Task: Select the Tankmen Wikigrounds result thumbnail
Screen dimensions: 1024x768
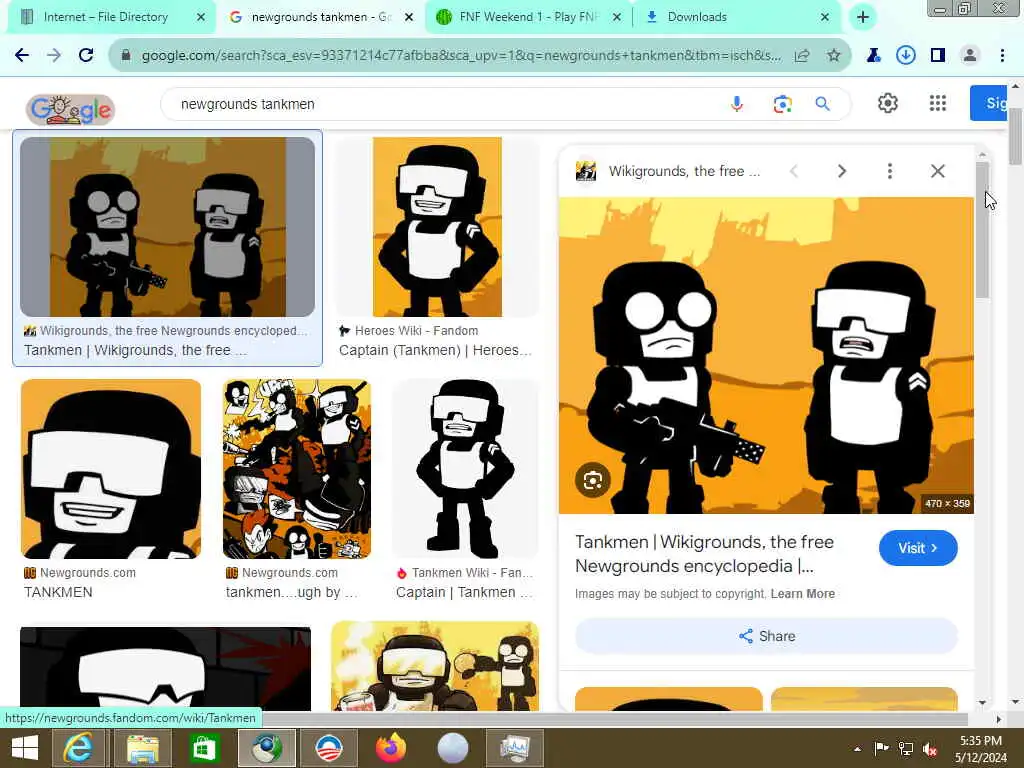Action: tap(167, 227)
